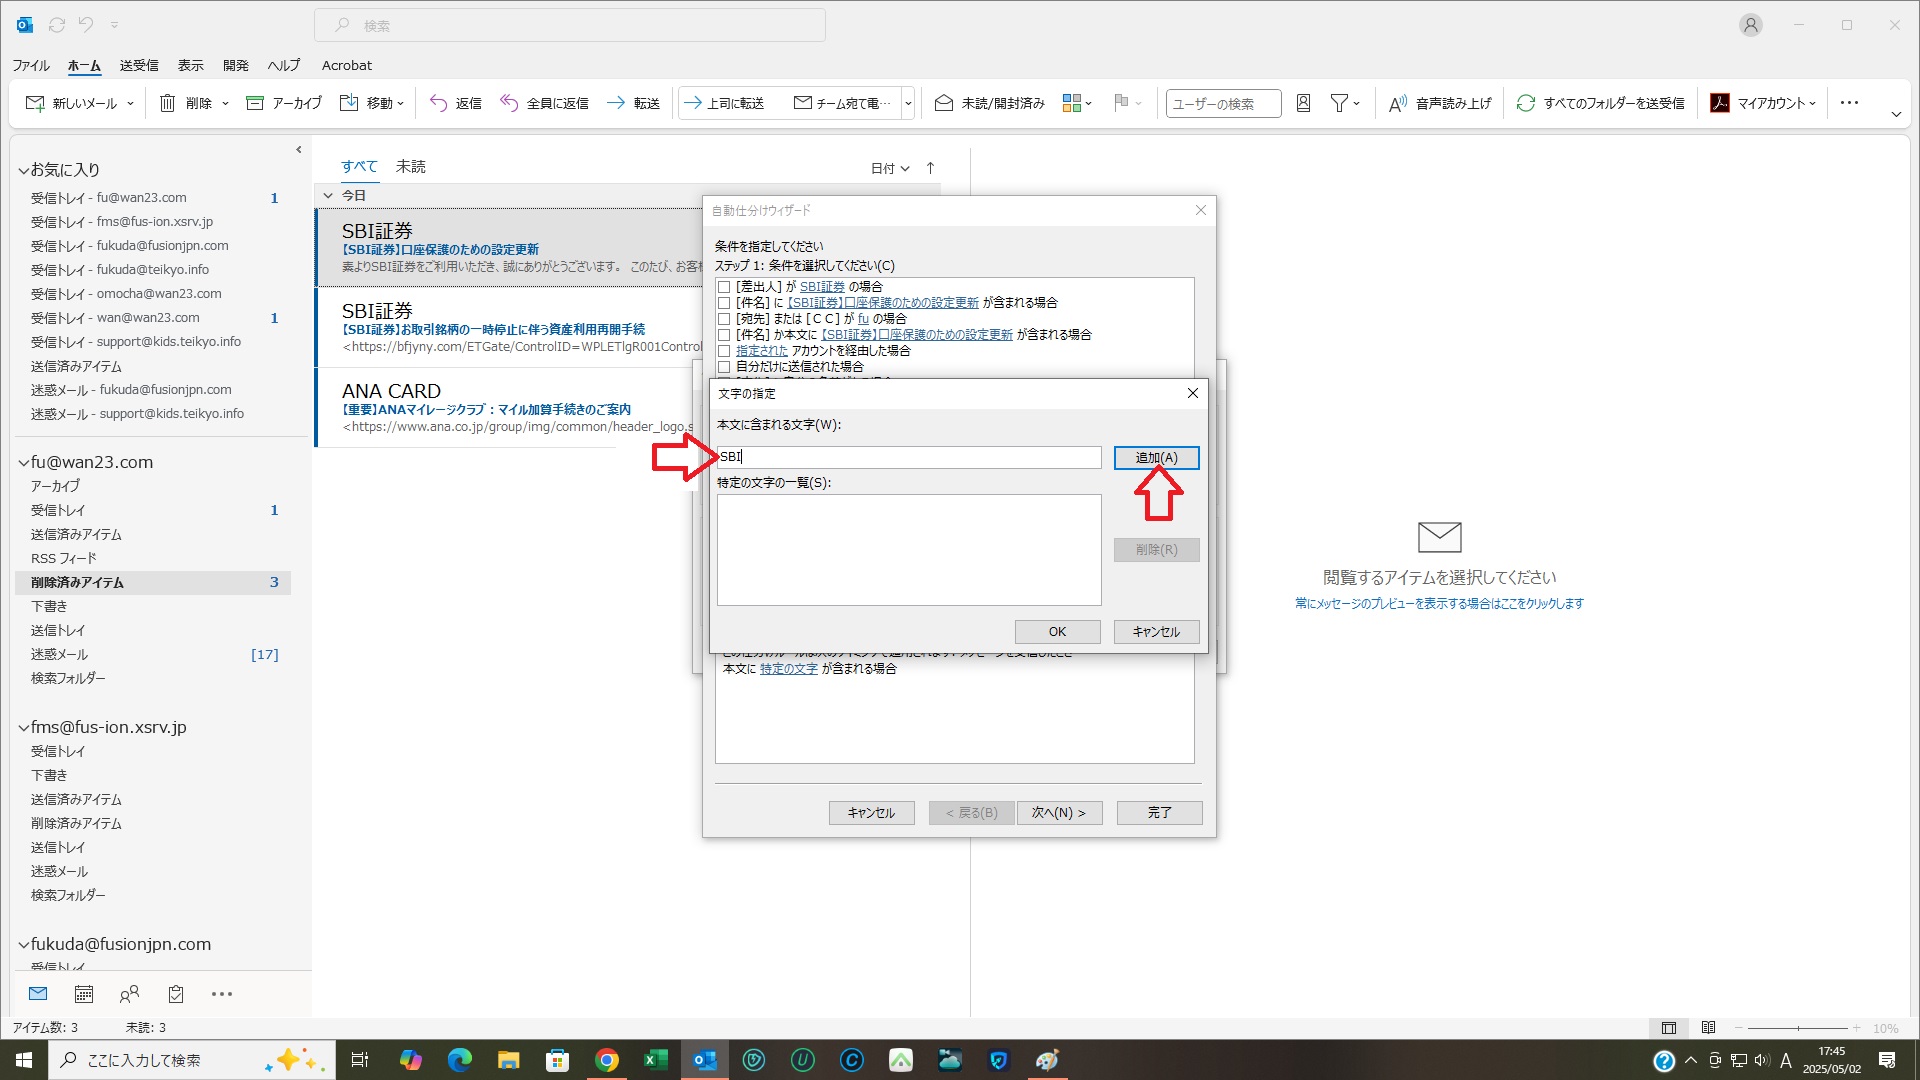
Task: Click Send/Receive All Folders sync icon
Action: [1526, 103]
